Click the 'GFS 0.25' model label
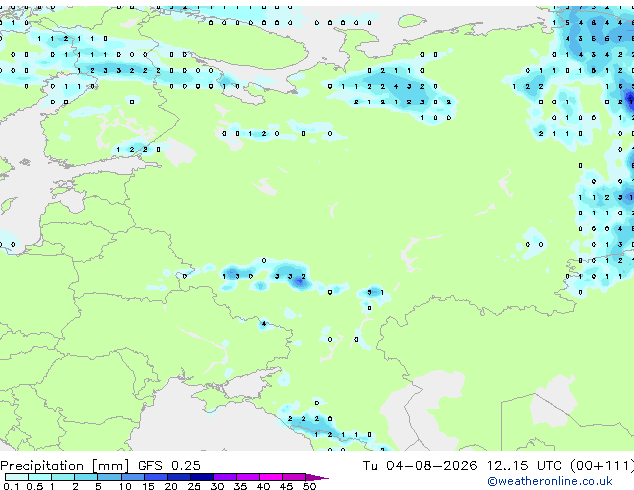This screenshot has height=490, width=634. click(x=169, y=466)
